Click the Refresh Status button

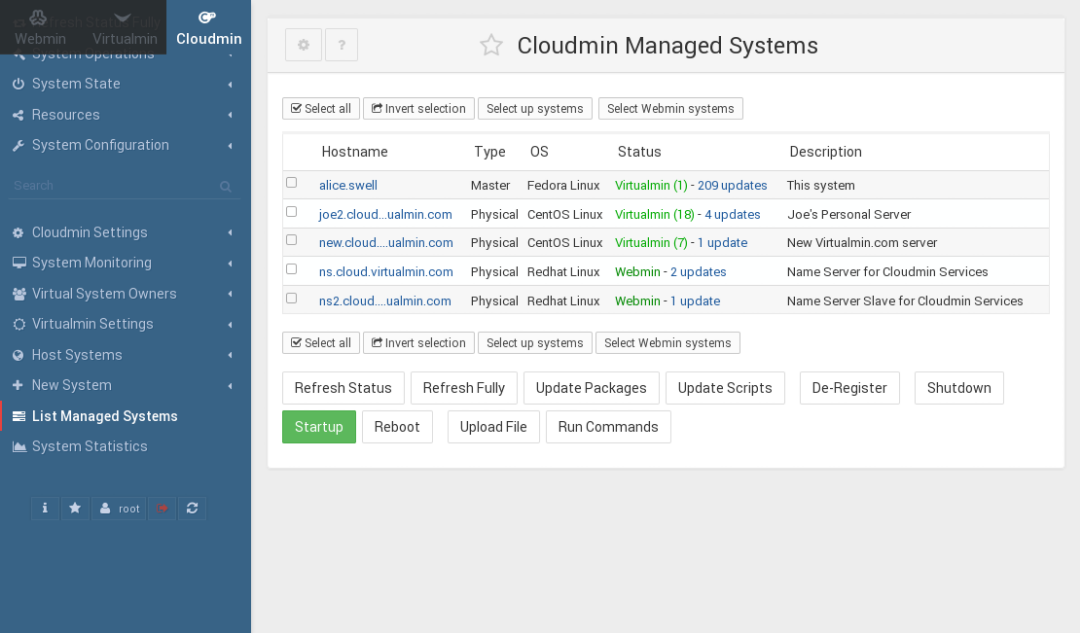pos(343,388)
